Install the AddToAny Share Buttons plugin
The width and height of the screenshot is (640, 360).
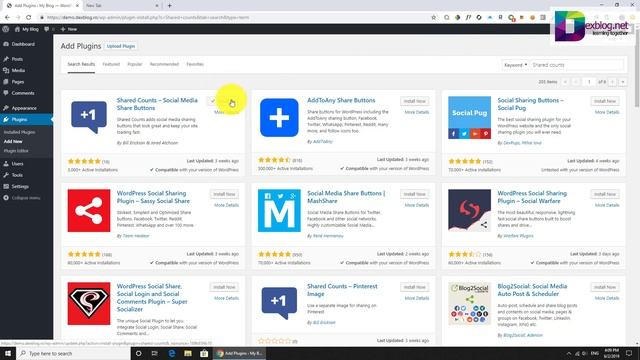414,101
